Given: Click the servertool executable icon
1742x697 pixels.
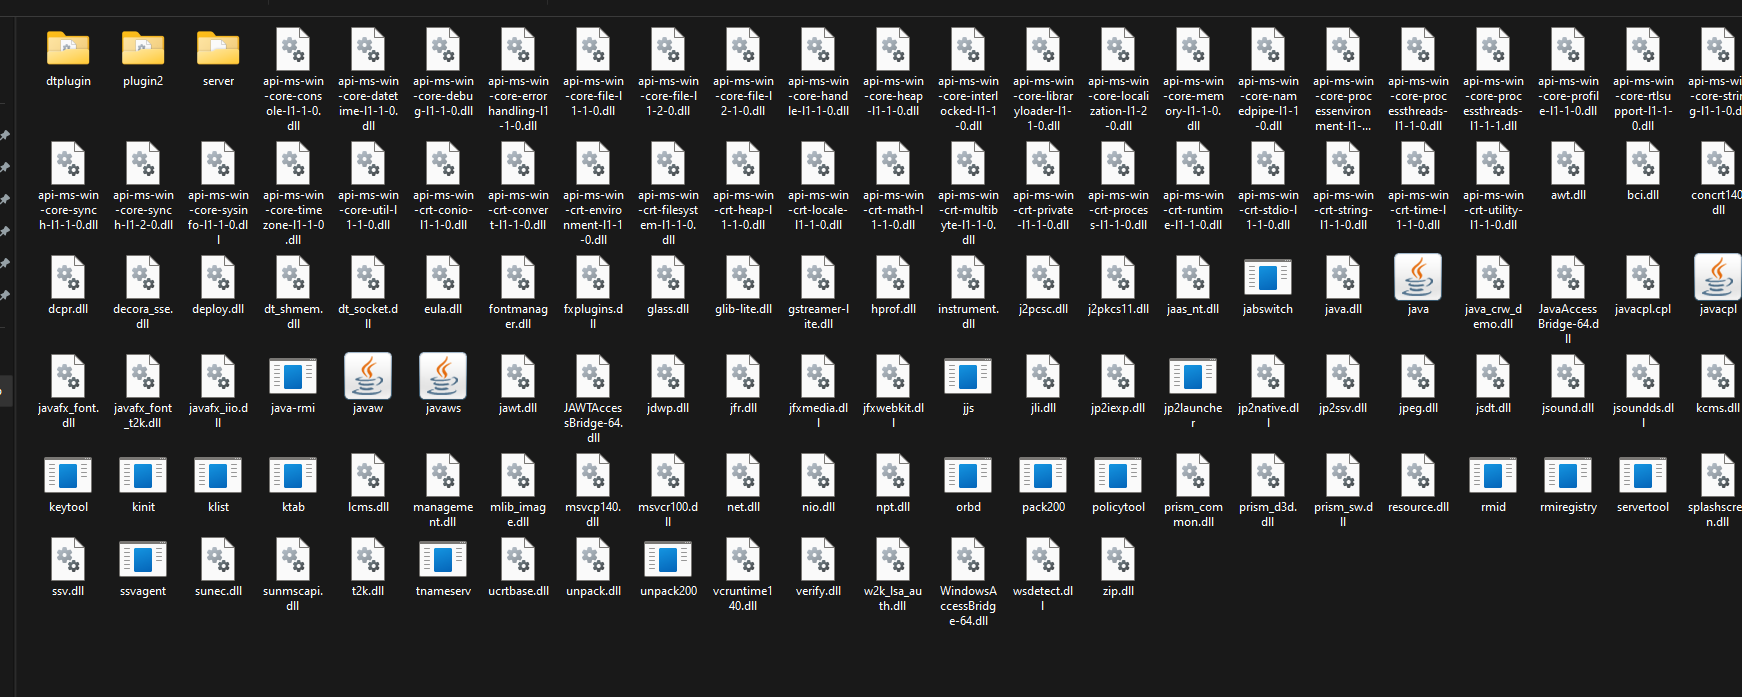Looking at the screenshot, I should 1643,475.
